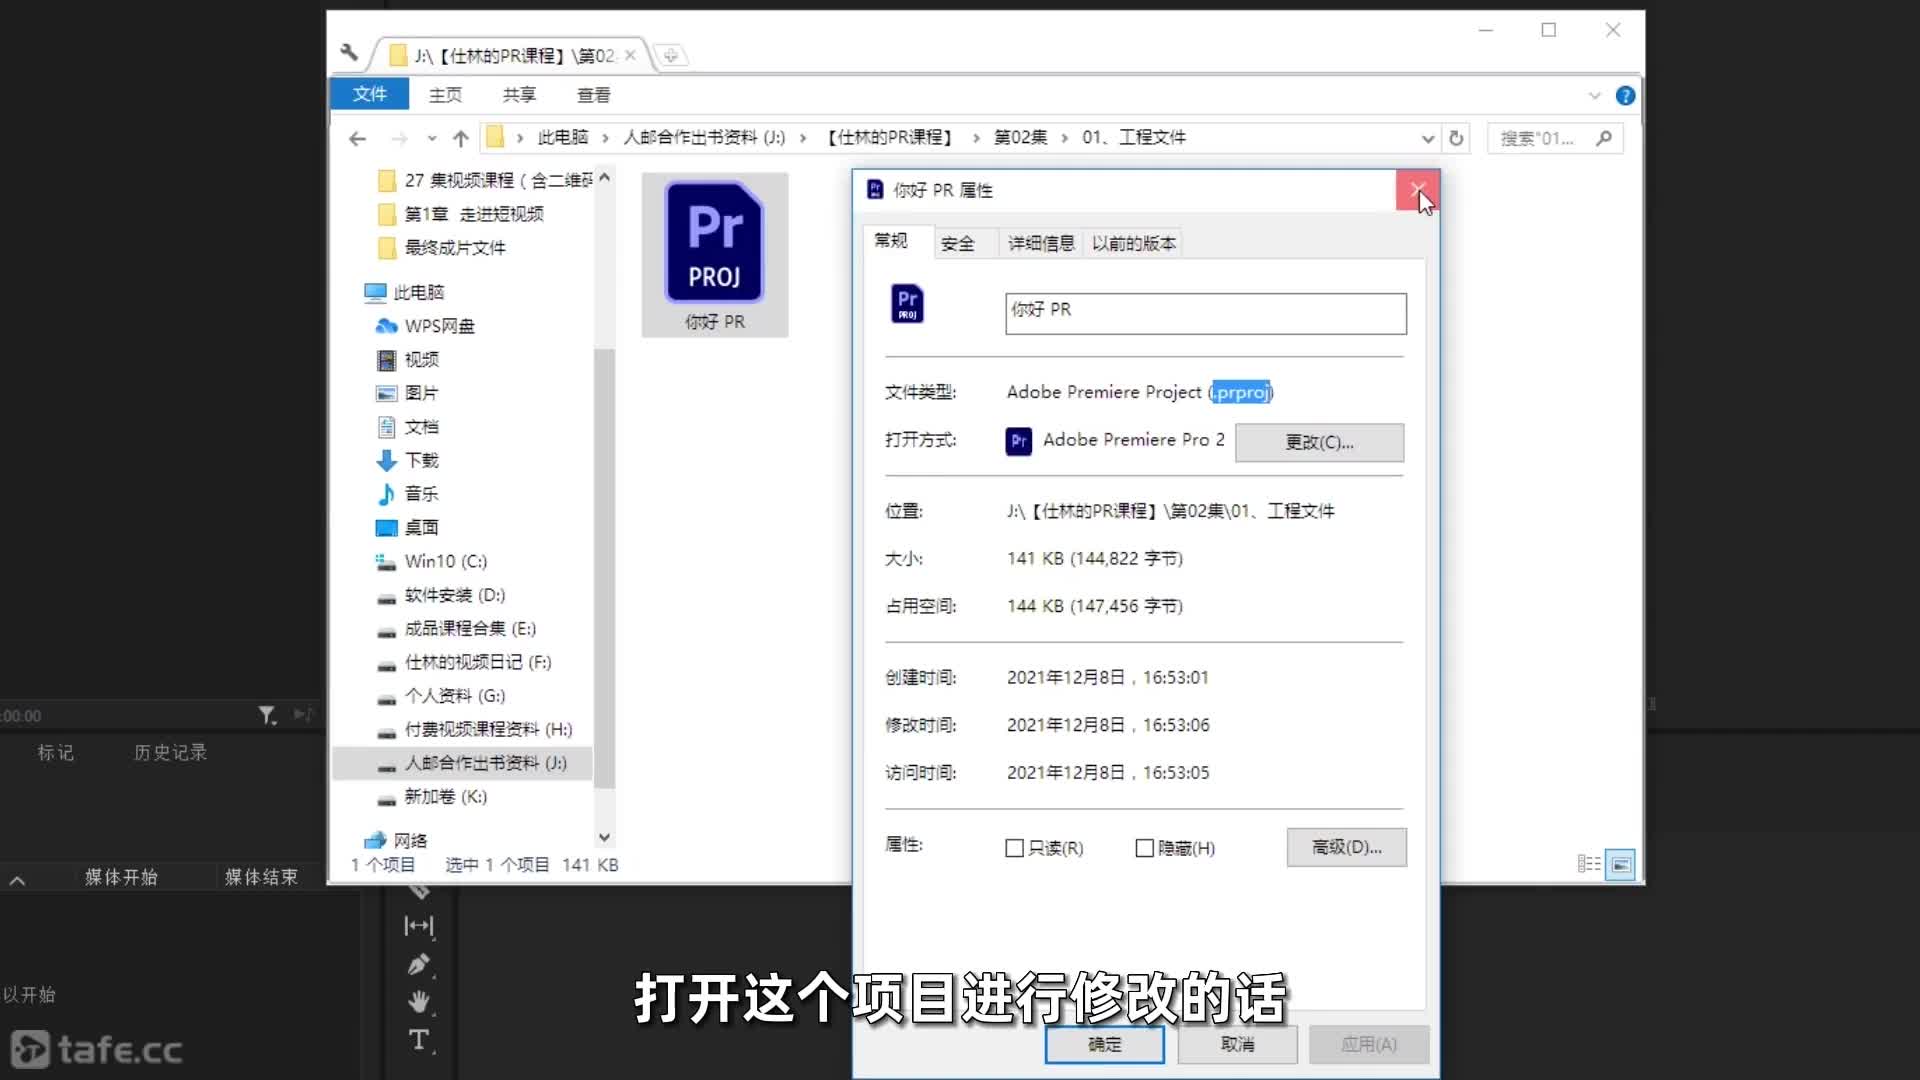Viewport: 1920px width, 1080px height.
Task: Go back with the back arrow
Action: coord(357,139)
